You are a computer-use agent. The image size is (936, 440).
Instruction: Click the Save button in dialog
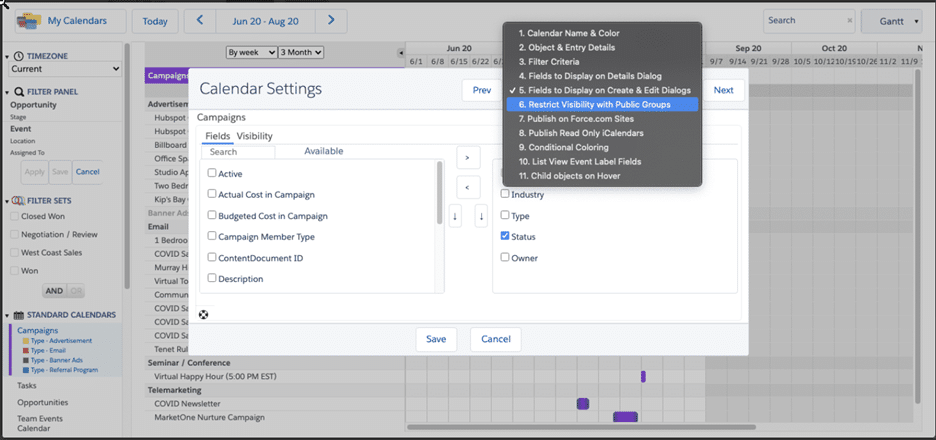click(436, 339)
